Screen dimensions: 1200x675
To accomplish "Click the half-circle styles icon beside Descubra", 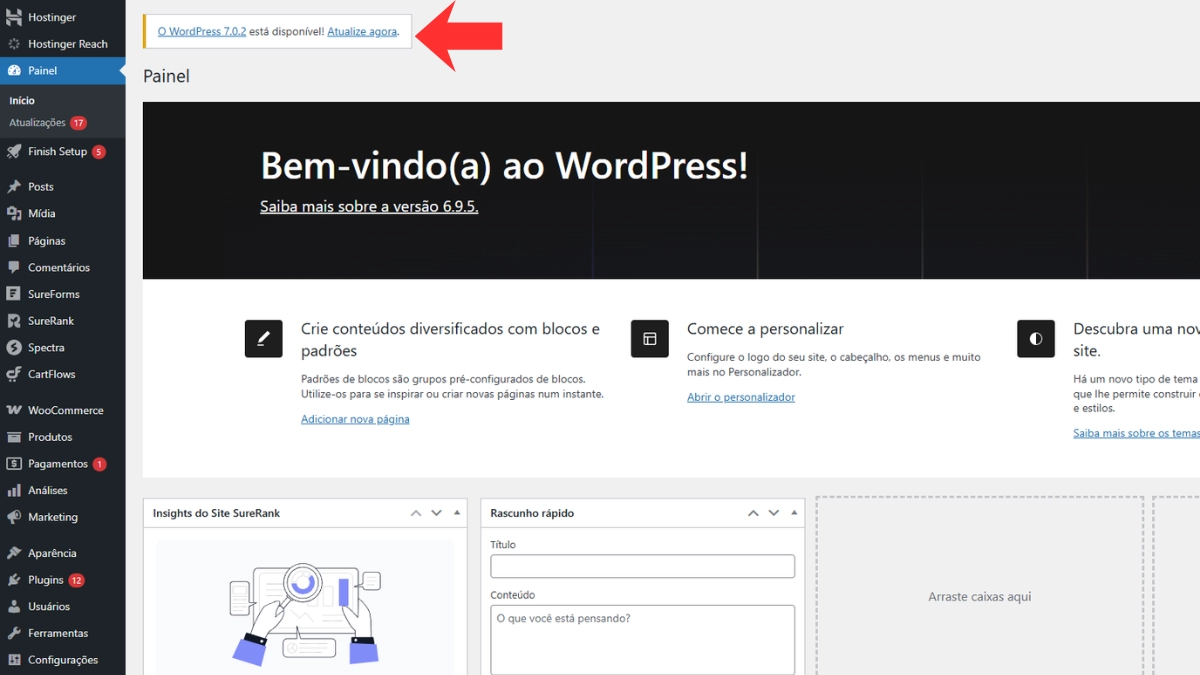I will point(1036,339).
